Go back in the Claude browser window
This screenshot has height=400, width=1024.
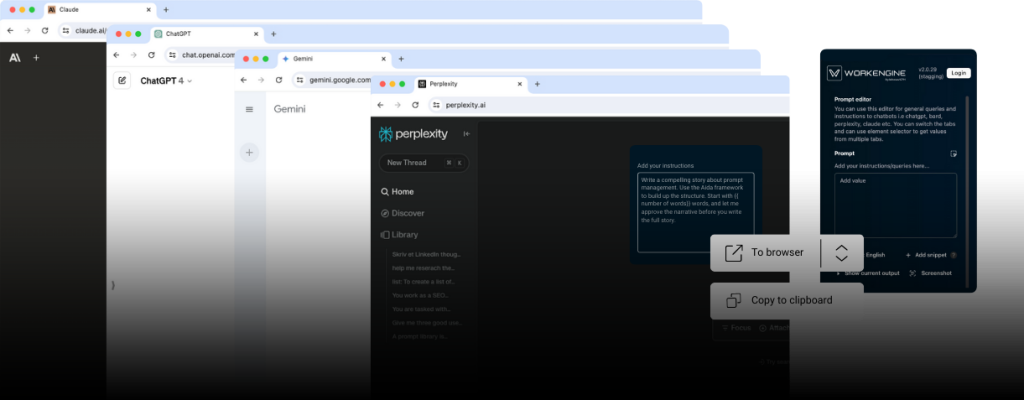pyautogui.click(x=10, y=30)
